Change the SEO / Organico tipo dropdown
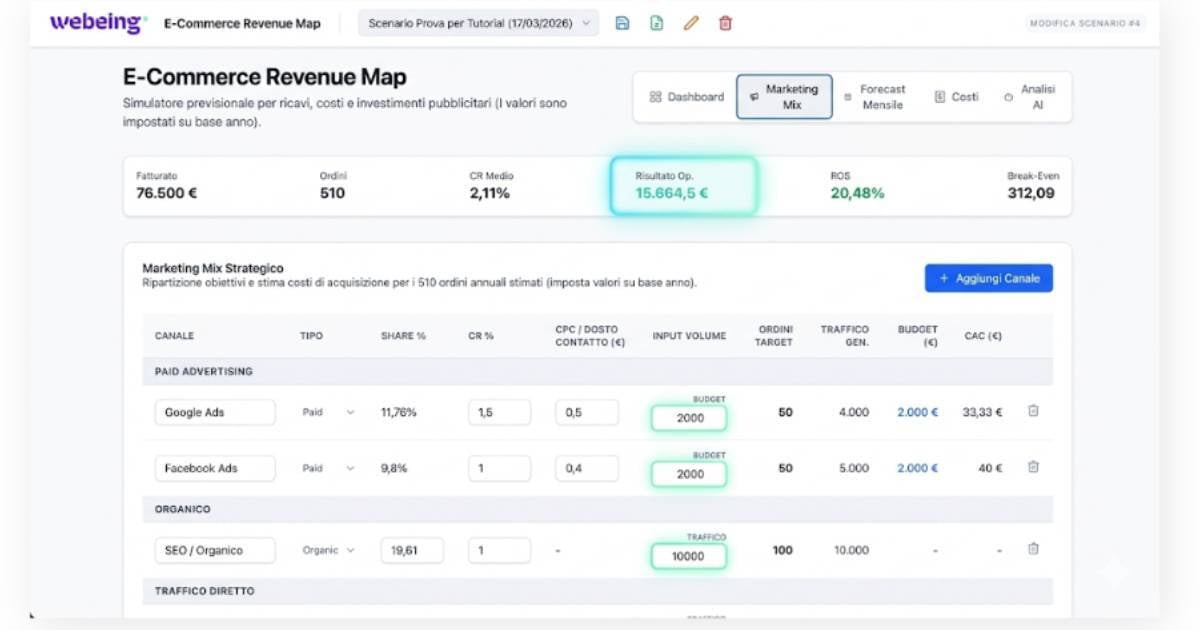Screen dimensions: 1200x630 [x=328, y=550]
